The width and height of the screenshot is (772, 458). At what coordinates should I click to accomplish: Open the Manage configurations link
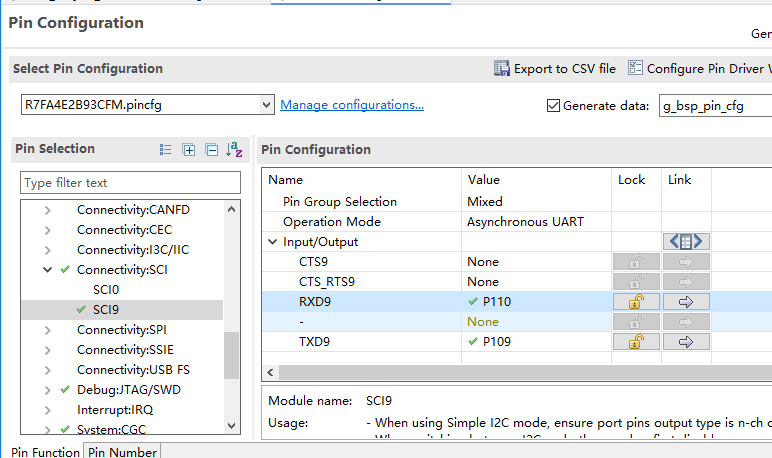351,105
